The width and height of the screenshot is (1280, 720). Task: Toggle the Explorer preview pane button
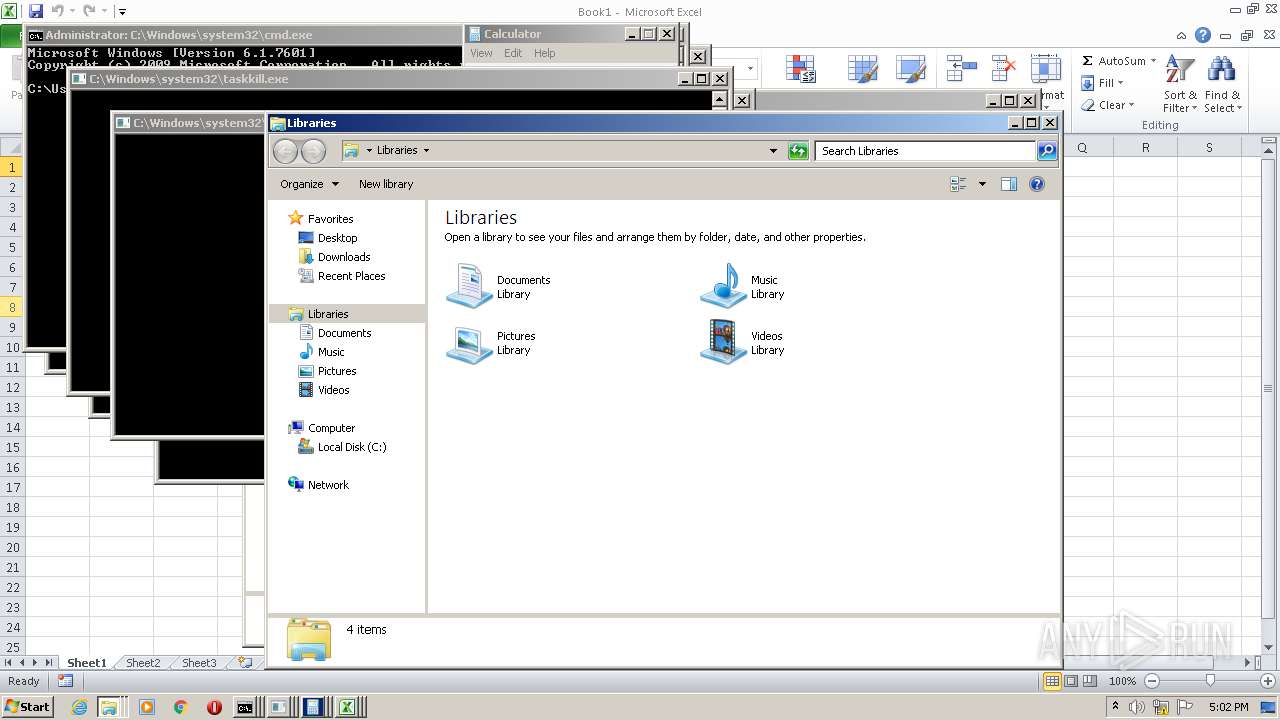(x=1008, y=184)
